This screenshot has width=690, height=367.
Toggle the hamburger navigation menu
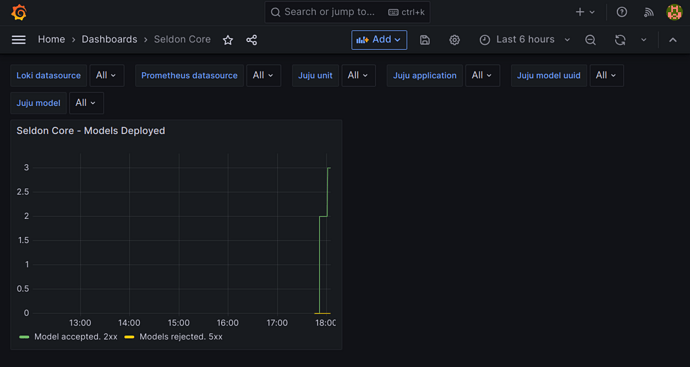tap(18, 40)
